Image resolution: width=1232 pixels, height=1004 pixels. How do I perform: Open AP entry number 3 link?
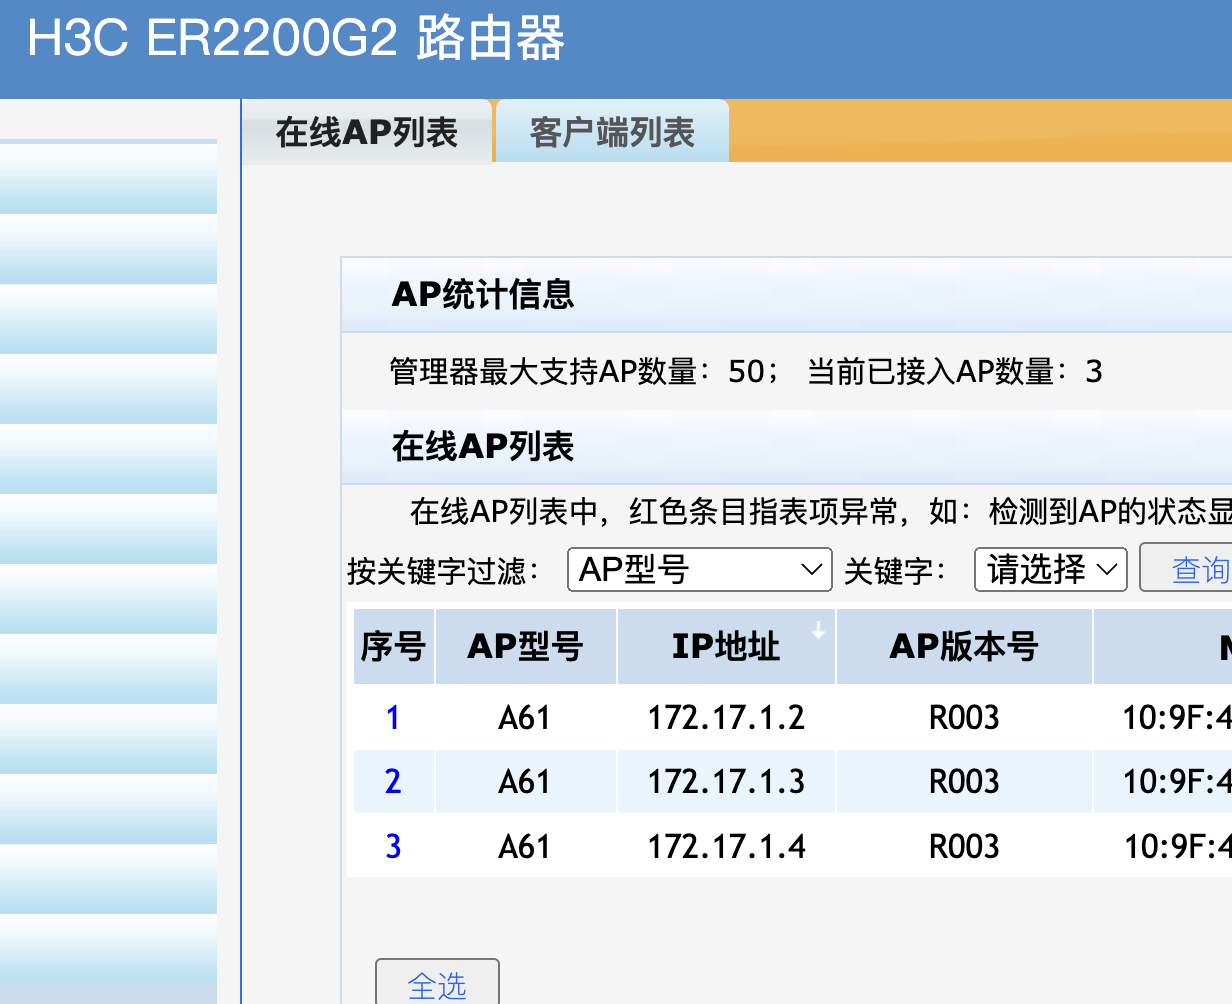(393, 847)
